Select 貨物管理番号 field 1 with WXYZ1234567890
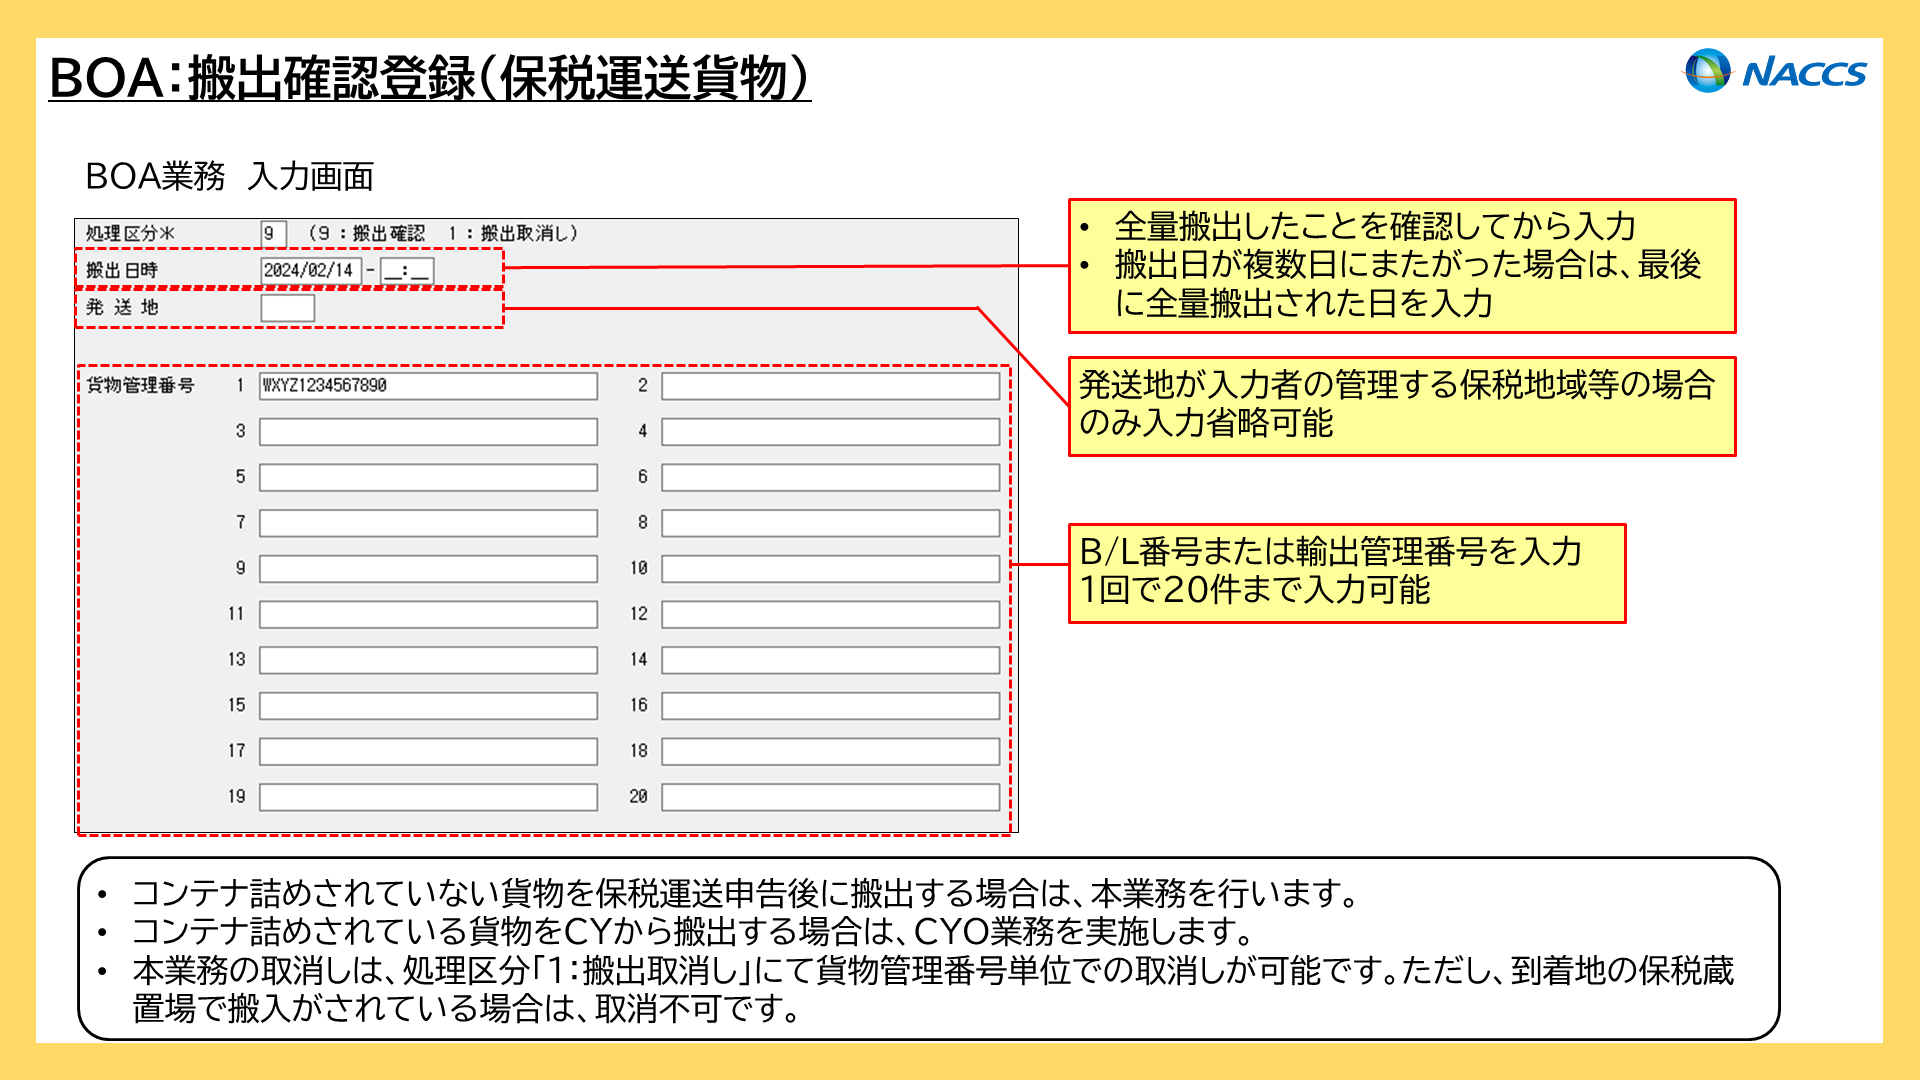The image size is (1920, 1080). click(429, 386)
